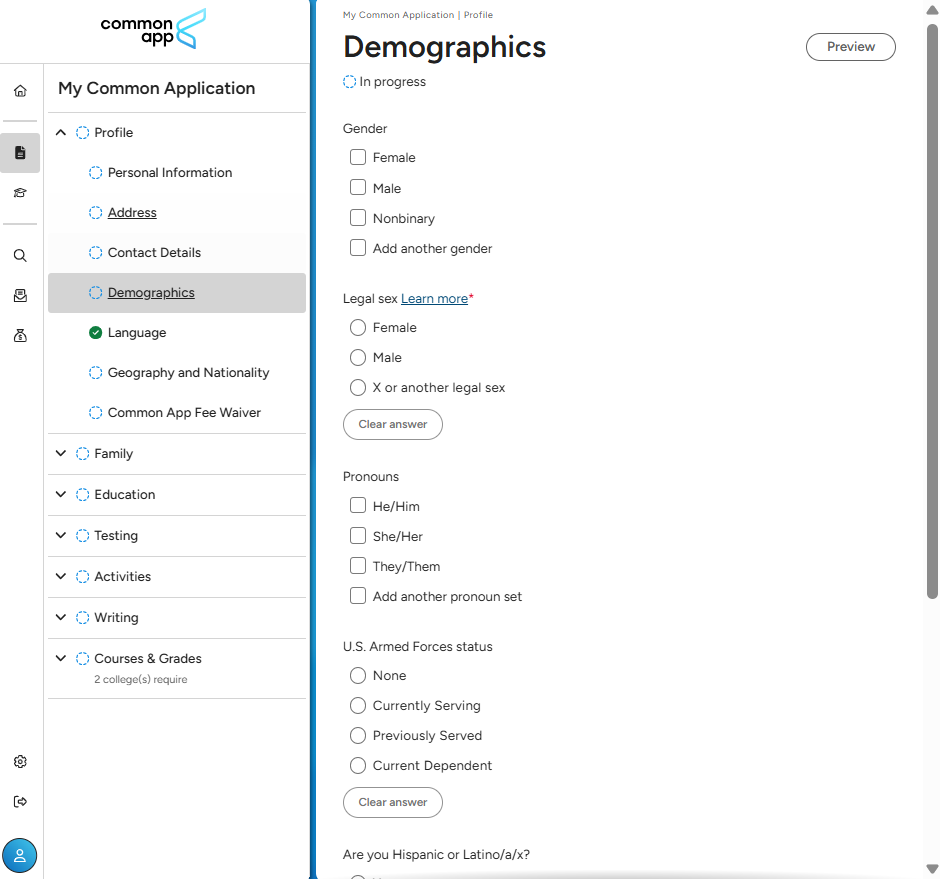This screenshot has height=879, width=940.
Task: Open the envelope inbox icon
Action: pos(20,296)
